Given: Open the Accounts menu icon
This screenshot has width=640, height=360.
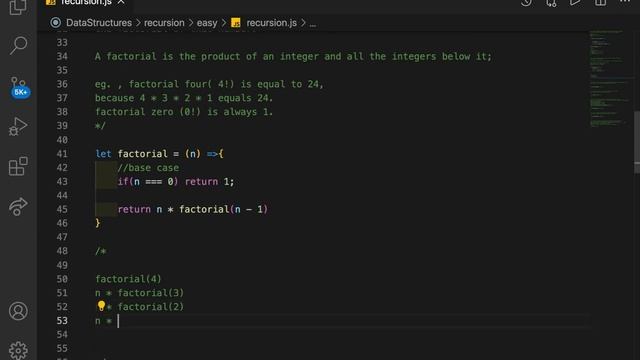Looking at the screenshot, I should click(x=18, y=311).
